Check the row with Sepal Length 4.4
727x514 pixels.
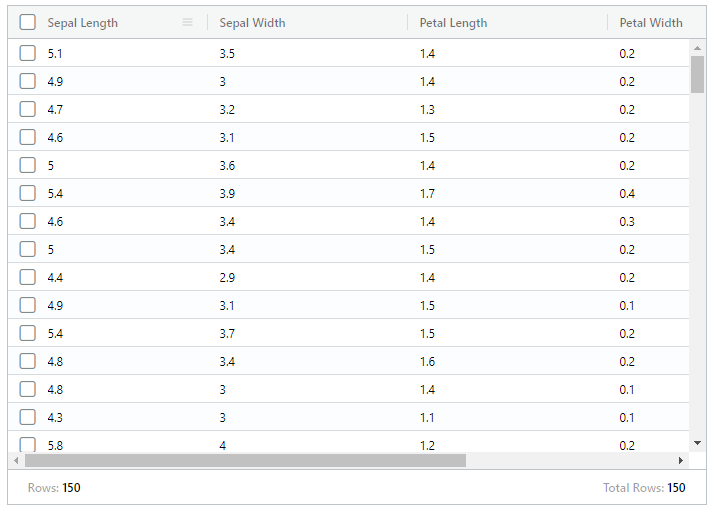(28, 277)
